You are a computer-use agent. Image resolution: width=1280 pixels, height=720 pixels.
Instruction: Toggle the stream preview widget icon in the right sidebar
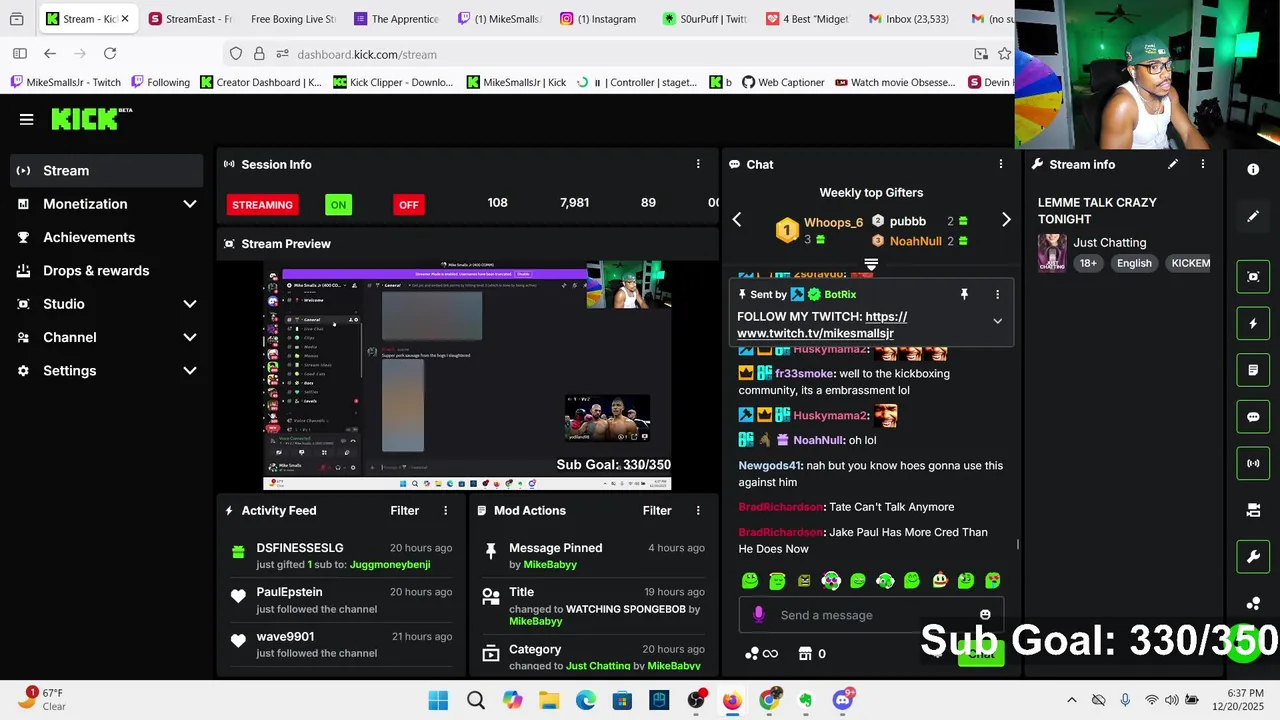coord(1253,277)
